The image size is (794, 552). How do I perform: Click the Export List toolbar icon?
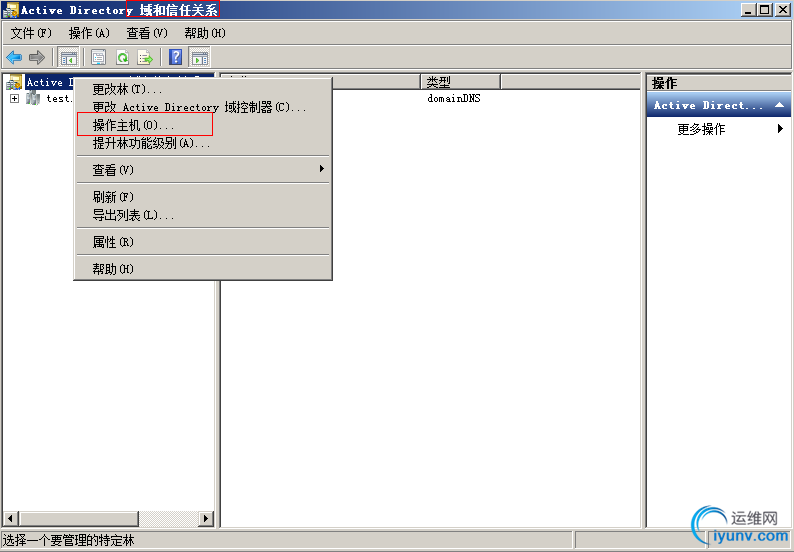pos(145,57)
